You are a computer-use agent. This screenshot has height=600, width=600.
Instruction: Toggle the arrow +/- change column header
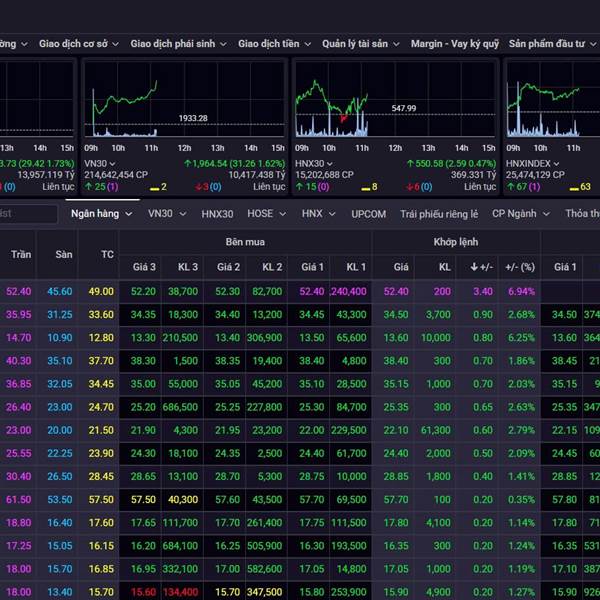click(x=480, y=267)
